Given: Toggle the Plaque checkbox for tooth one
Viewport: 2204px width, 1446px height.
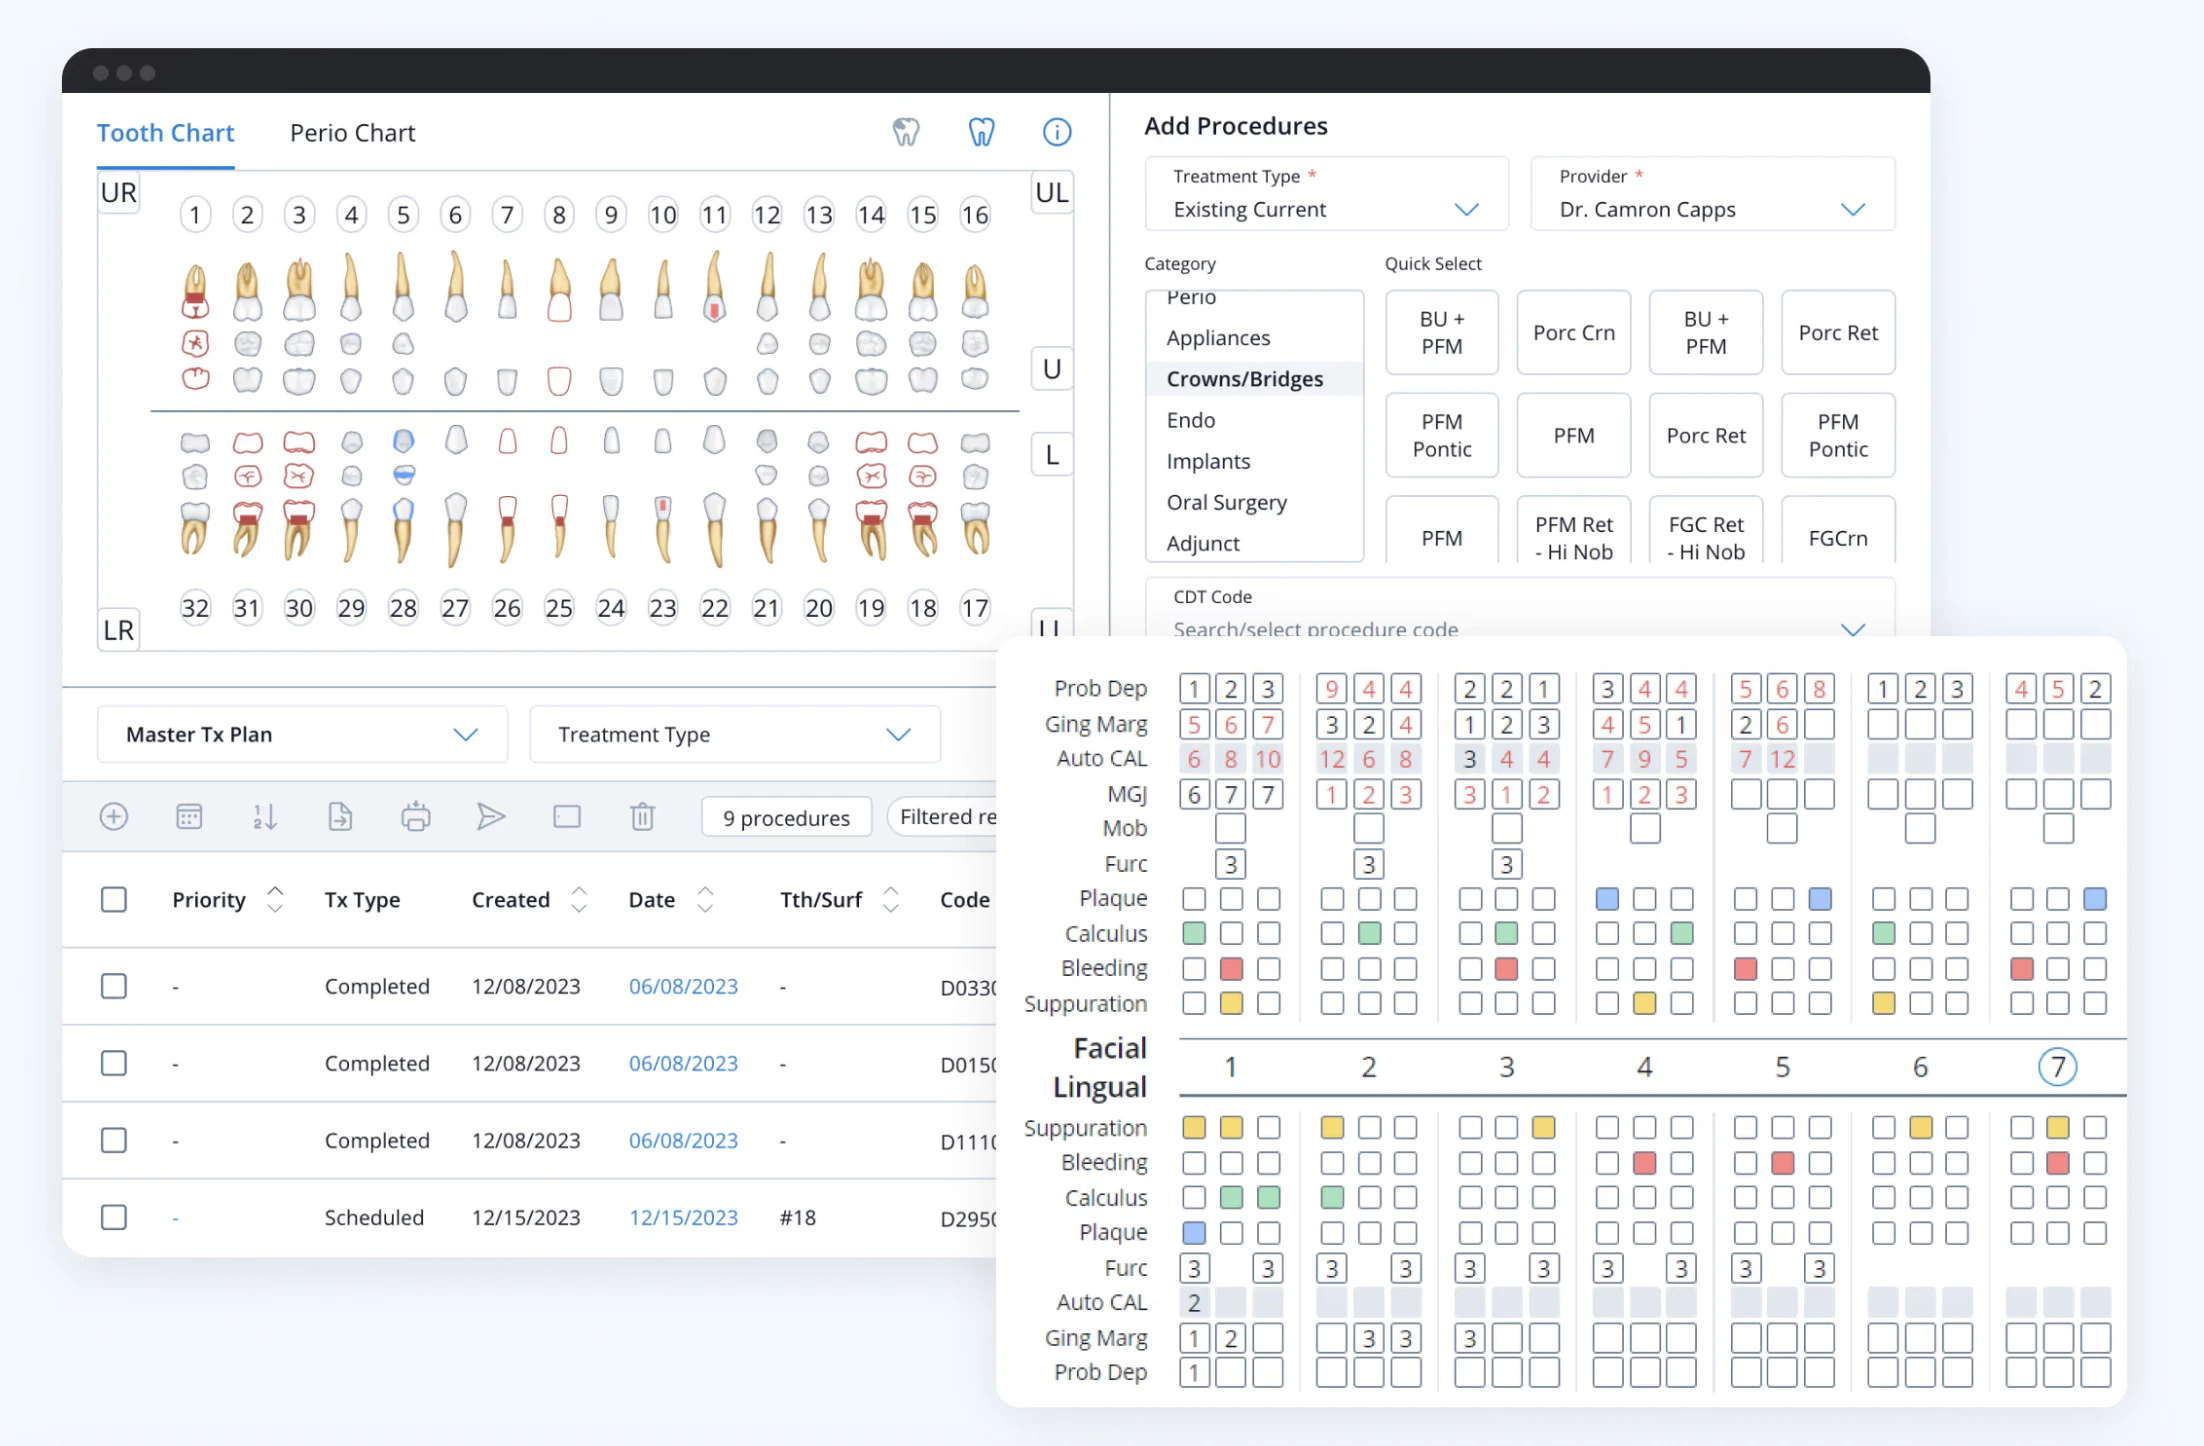Looking at the screenshot, I should [1194, 898].
